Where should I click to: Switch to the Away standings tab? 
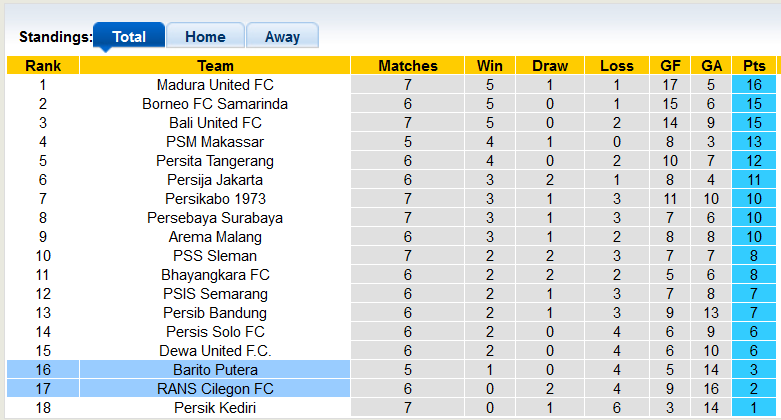tap(282, 37)
